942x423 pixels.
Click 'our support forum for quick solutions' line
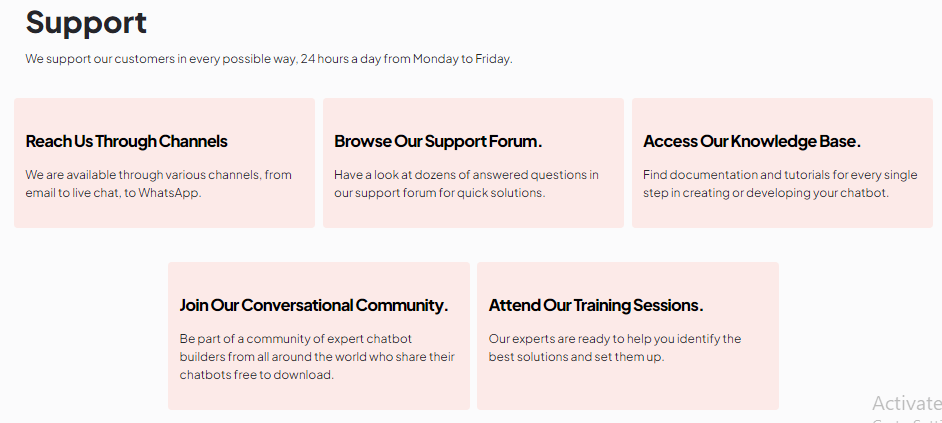coord(440,193)
